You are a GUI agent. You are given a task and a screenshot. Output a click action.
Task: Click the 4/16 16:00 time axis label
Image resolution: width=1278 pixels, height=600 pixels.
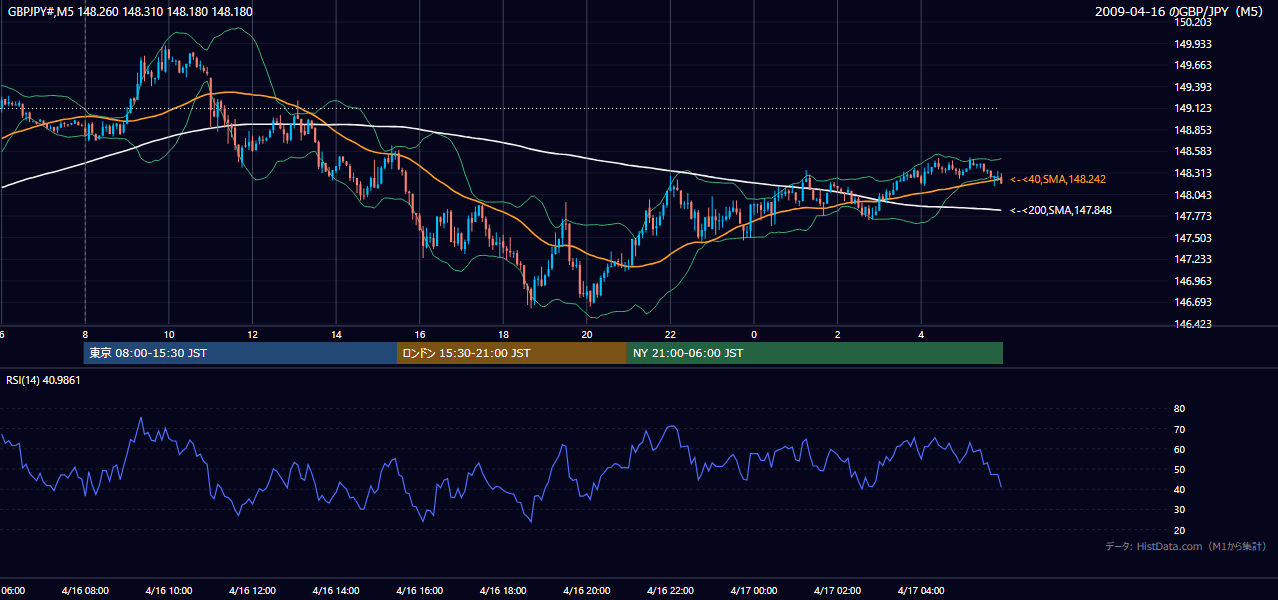pos(419,590)
